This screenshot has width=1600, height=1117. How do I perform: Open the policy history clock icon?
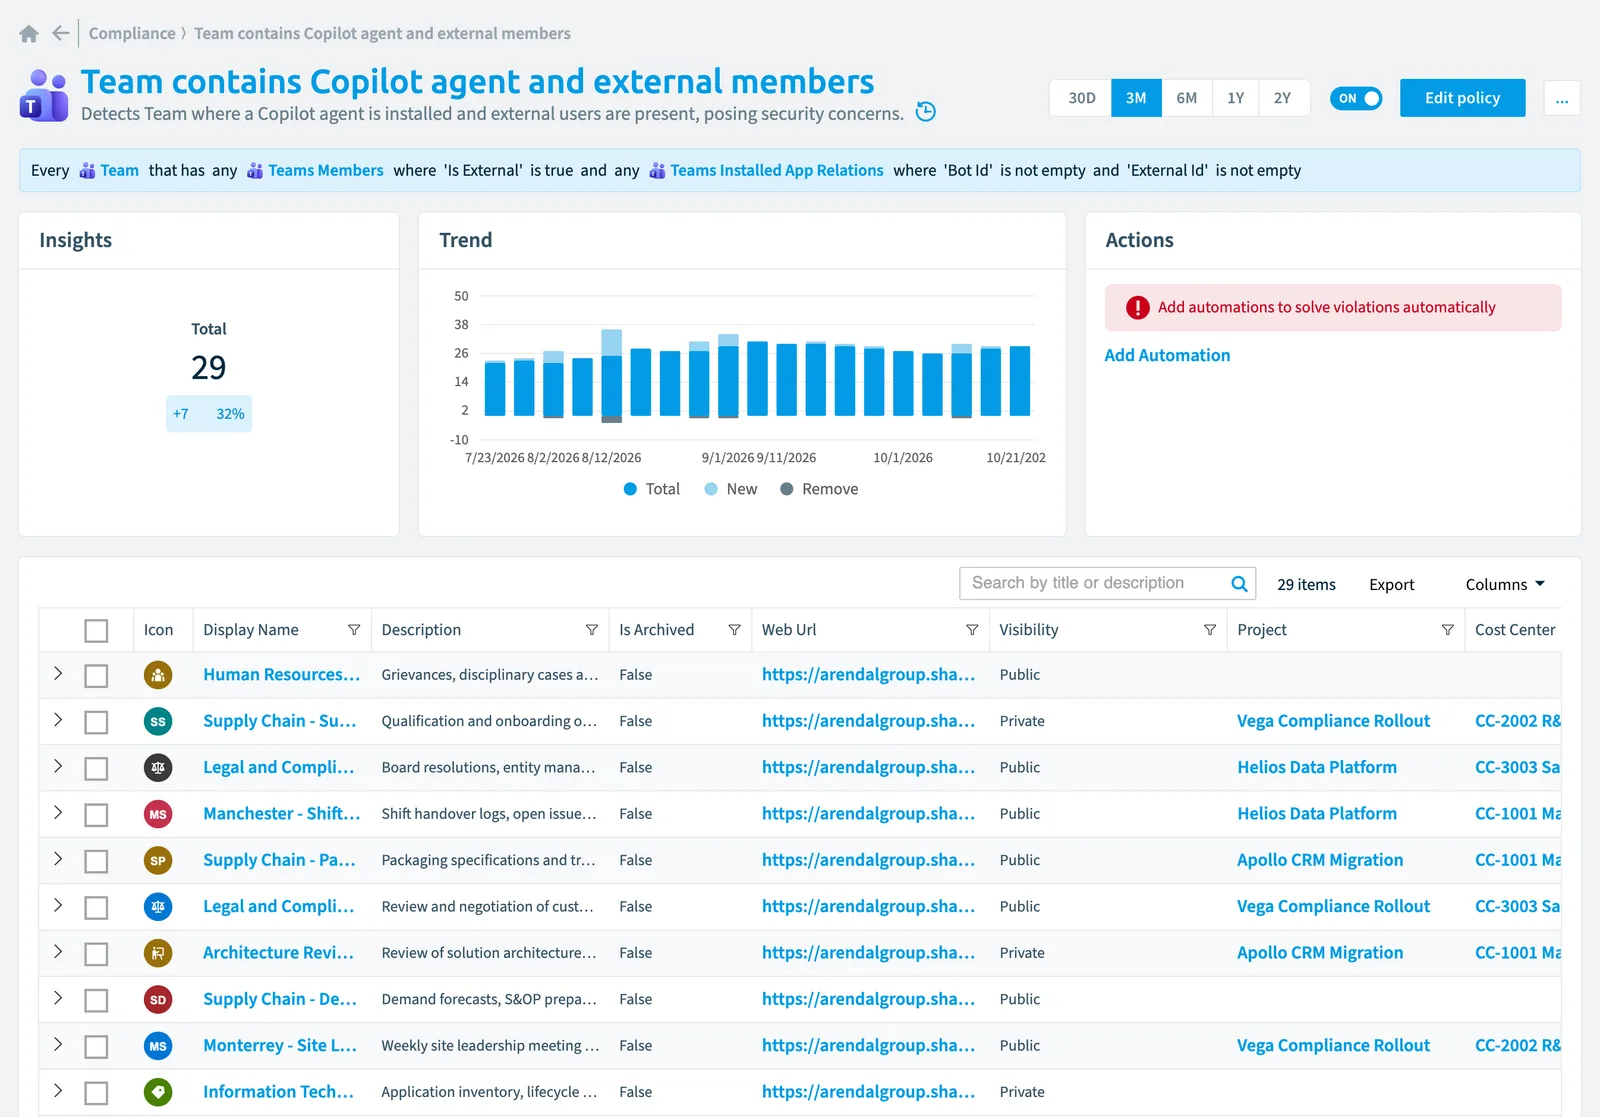pyautogui.click(x=926, y=111)
